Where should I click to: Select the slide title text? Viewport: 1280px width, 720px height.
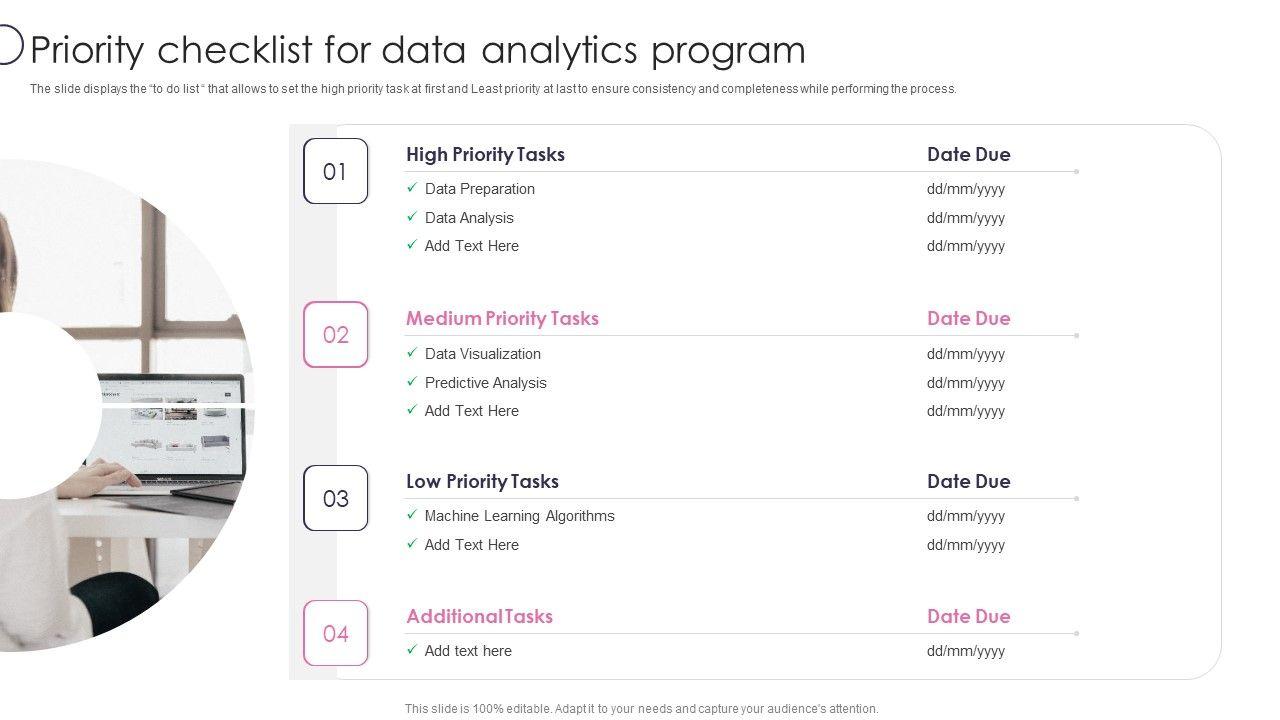click(418, 49)
